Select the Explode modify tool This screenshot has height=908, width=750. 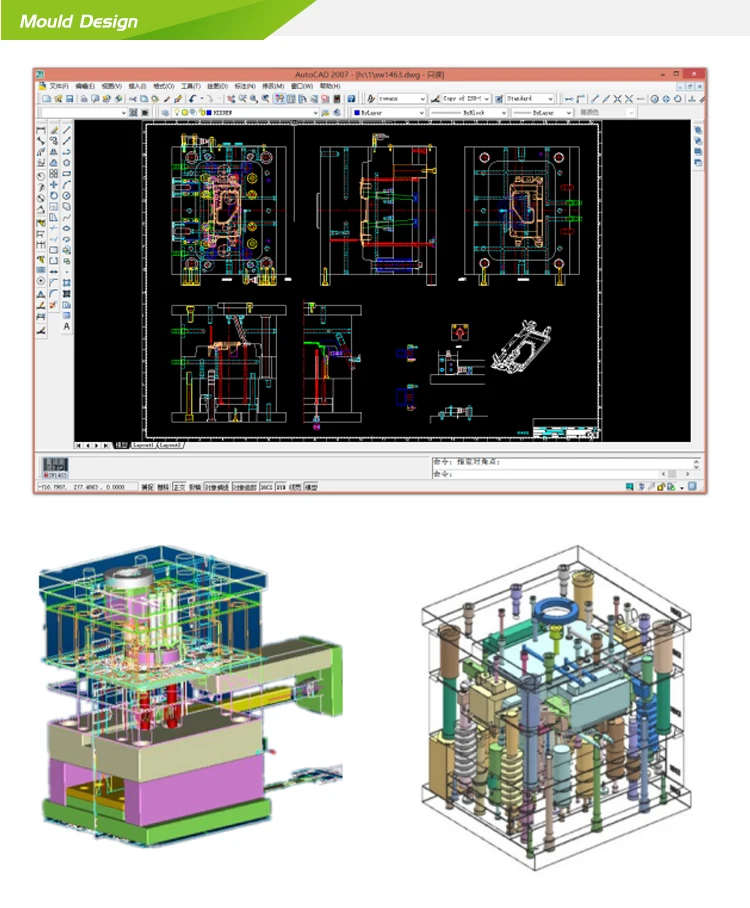[54, 305]
